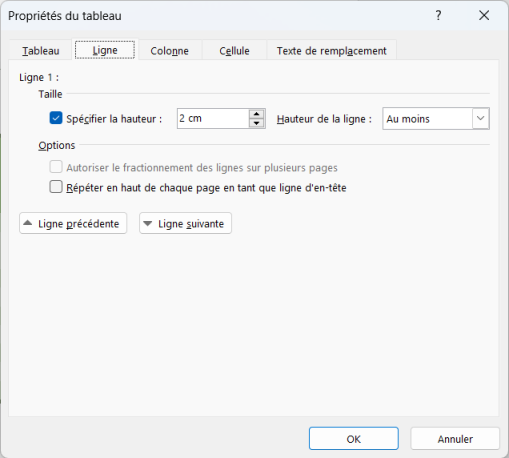Close the Propriétés du tableau dialog
This screenshot has height=458, width=509.
pos(484,15)
